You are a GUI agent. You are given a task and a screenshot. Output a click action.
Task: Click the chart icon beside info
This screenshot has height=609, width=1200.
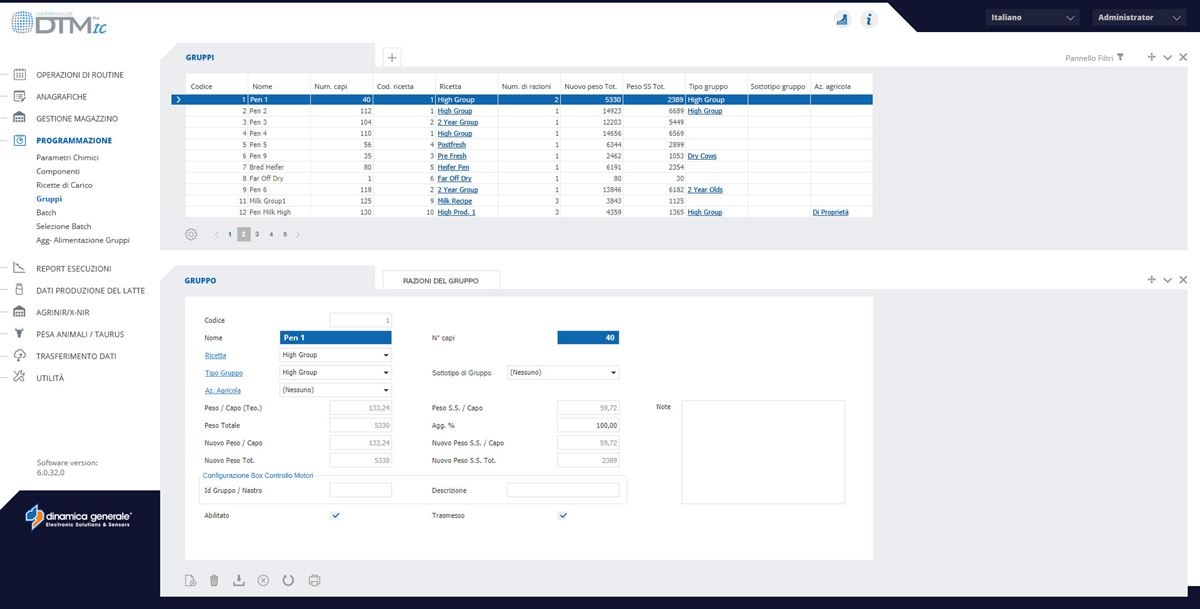point(842,19)
